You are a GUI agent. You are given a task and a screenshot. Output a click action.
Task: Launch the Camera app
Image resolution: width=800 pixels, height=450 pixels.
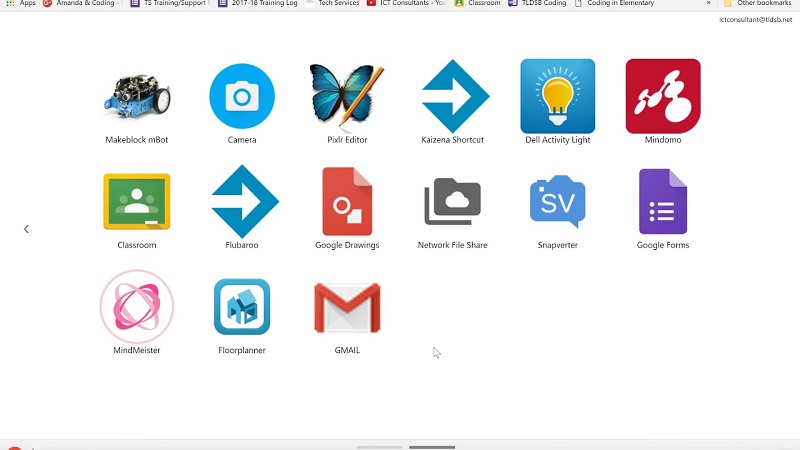click(x=242, y=96)
